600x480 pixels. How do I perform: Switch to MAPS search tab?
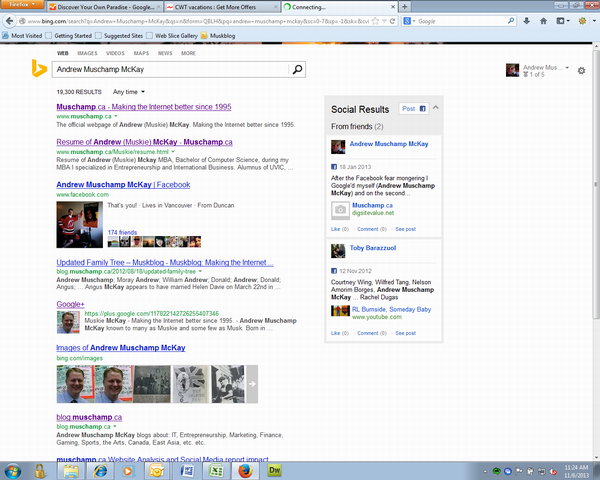pyautogui.click(x=141, y=53)
